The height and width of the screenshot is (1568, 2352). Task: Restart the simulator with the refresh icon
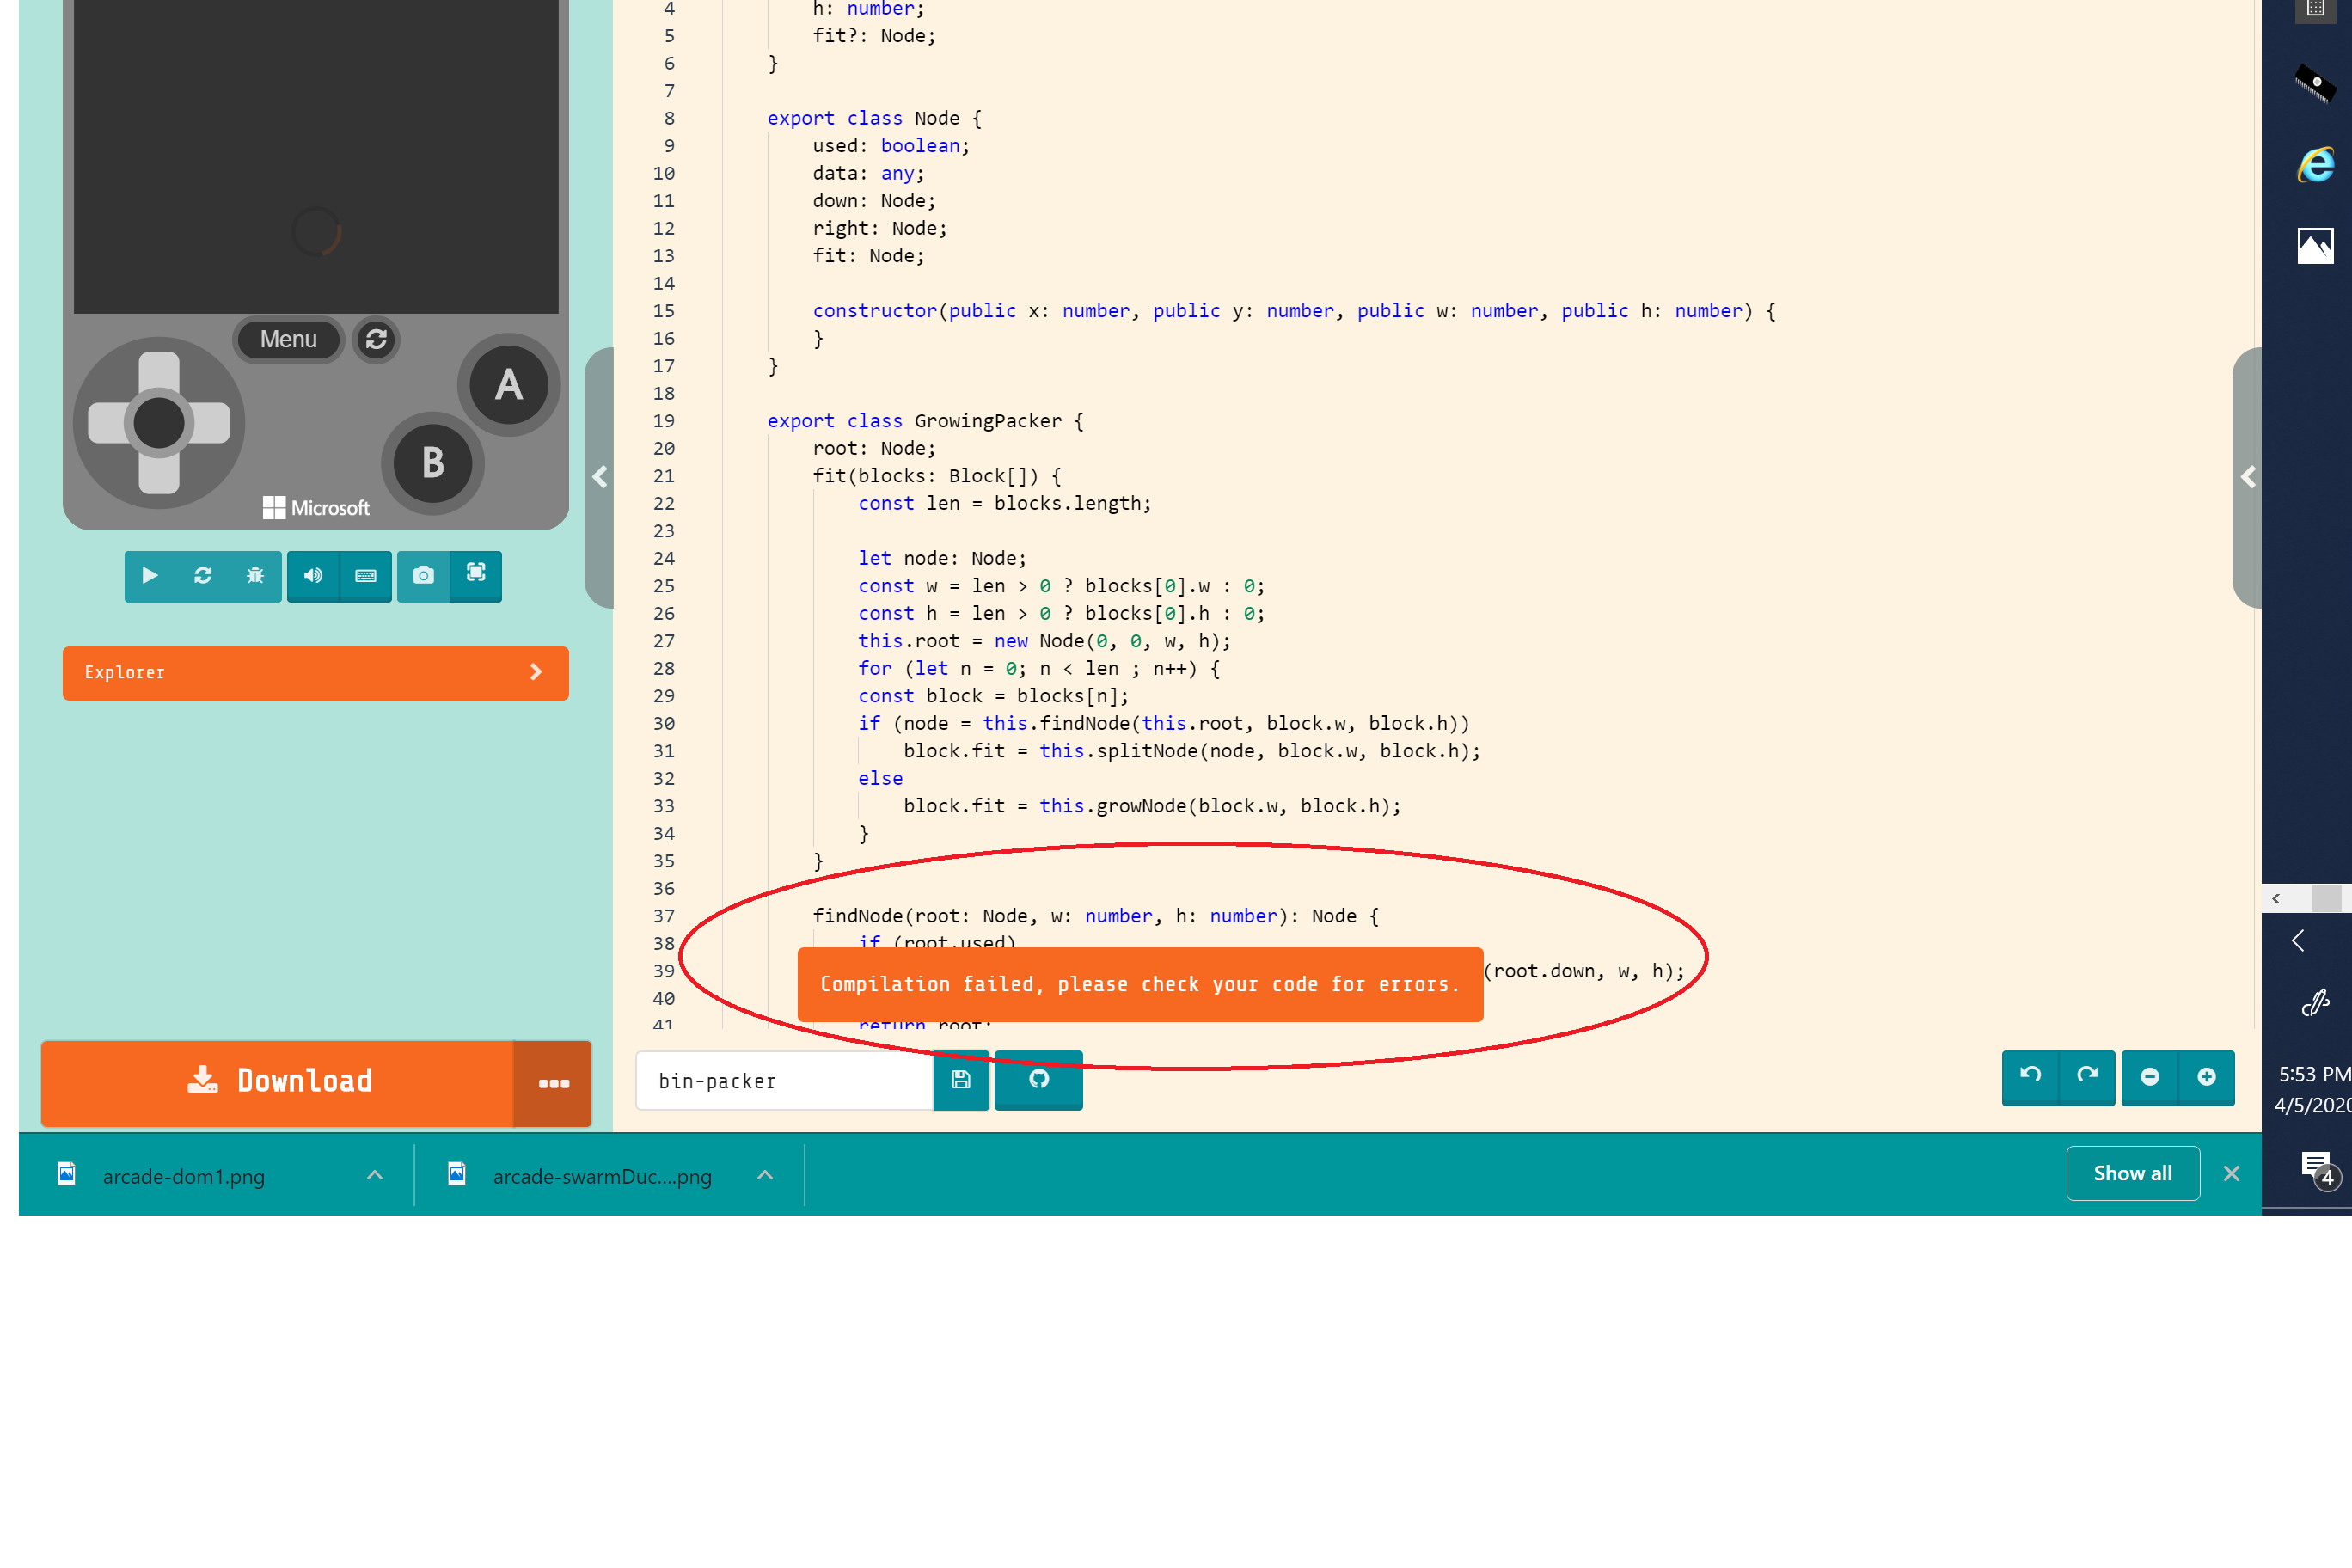pos(203,575)
